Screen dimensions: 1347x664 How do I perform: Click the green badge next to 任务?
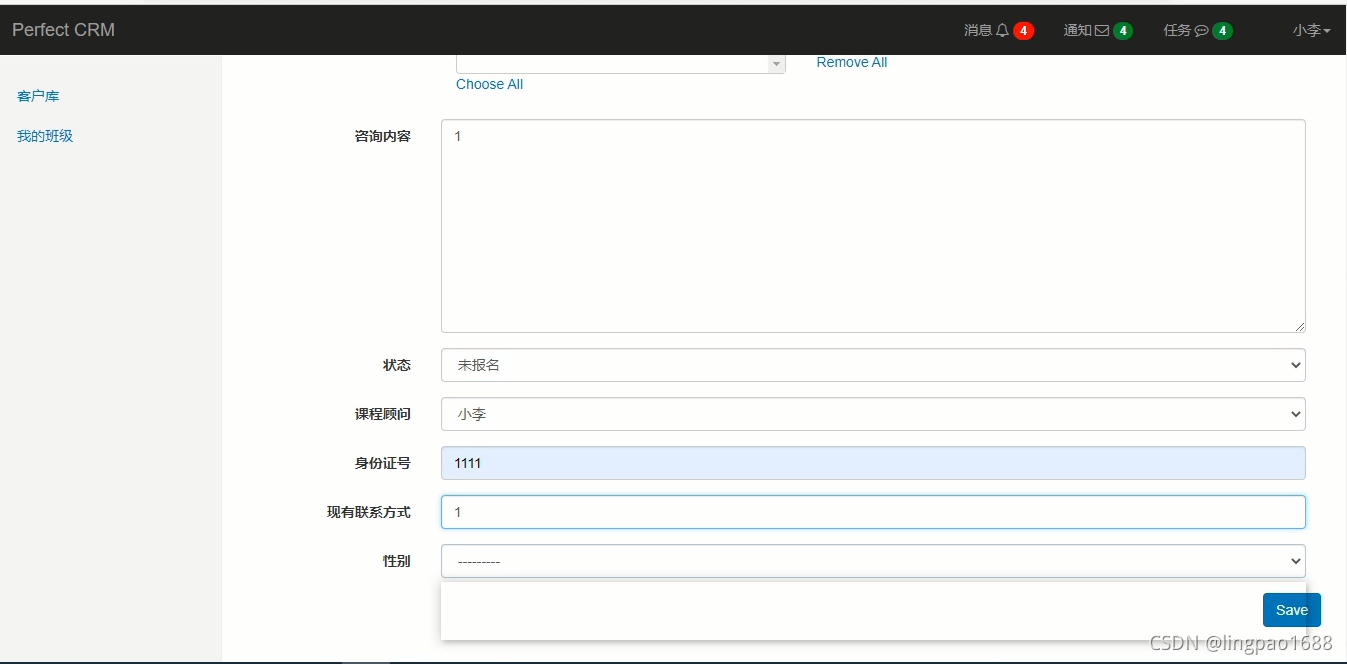(1221, 30)
